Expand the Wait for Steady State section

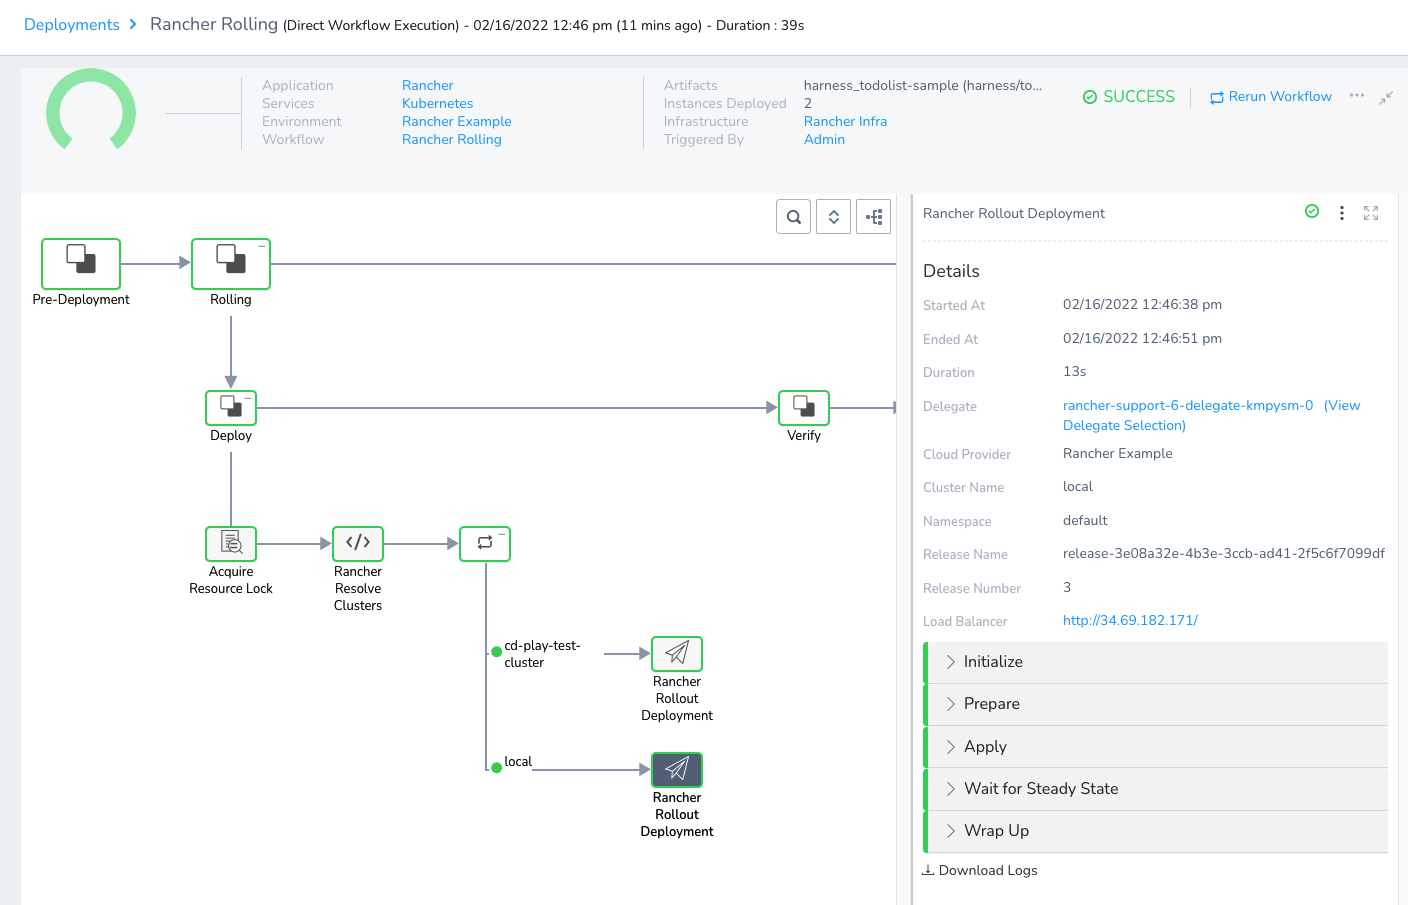pos(1155,789)
